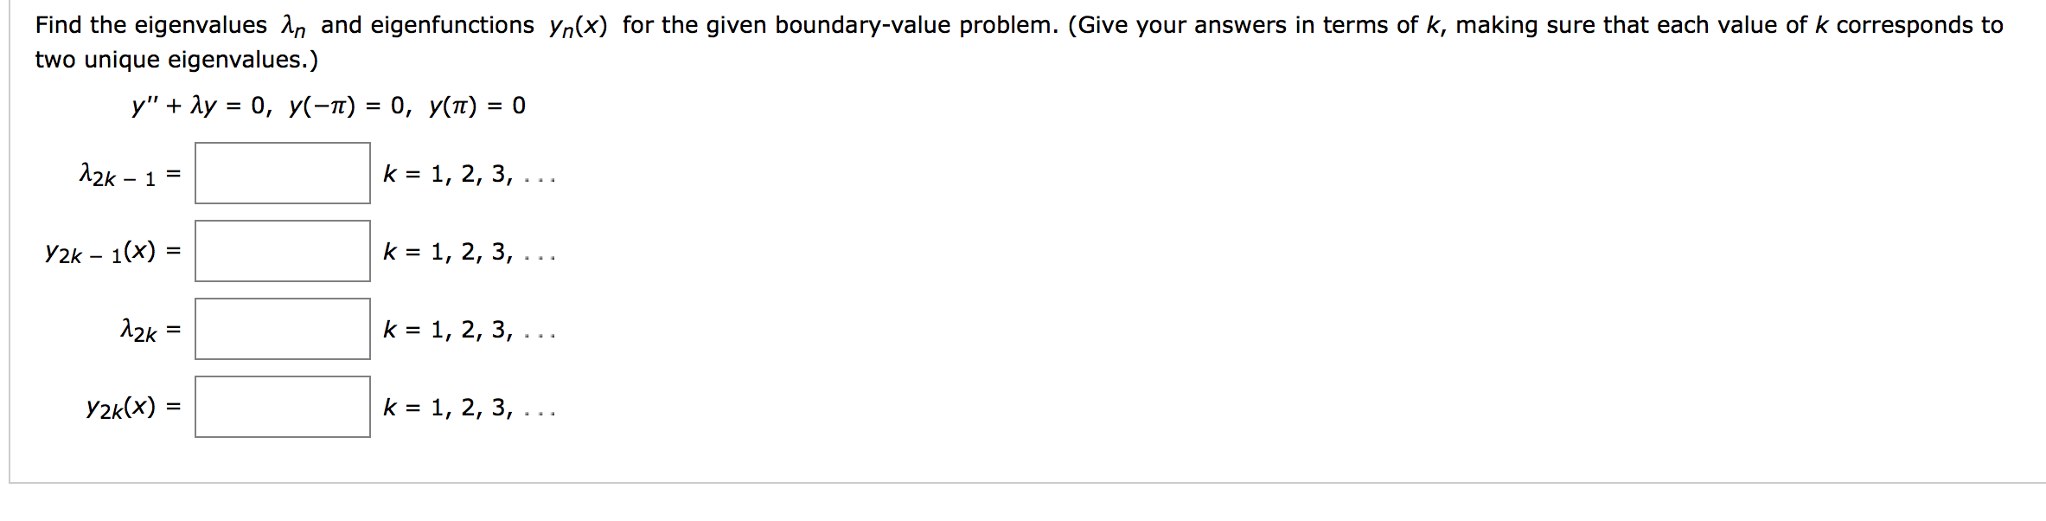Click the equation y'' + λy = 0
This screenshot has height=521, width=2046.
(x=201, y=106)
